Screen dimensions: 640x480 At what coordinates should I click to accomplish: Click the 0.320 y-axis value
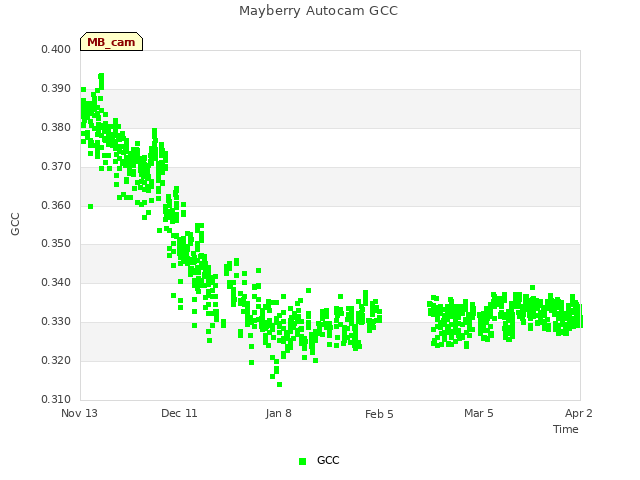click(x=56, y=360)
